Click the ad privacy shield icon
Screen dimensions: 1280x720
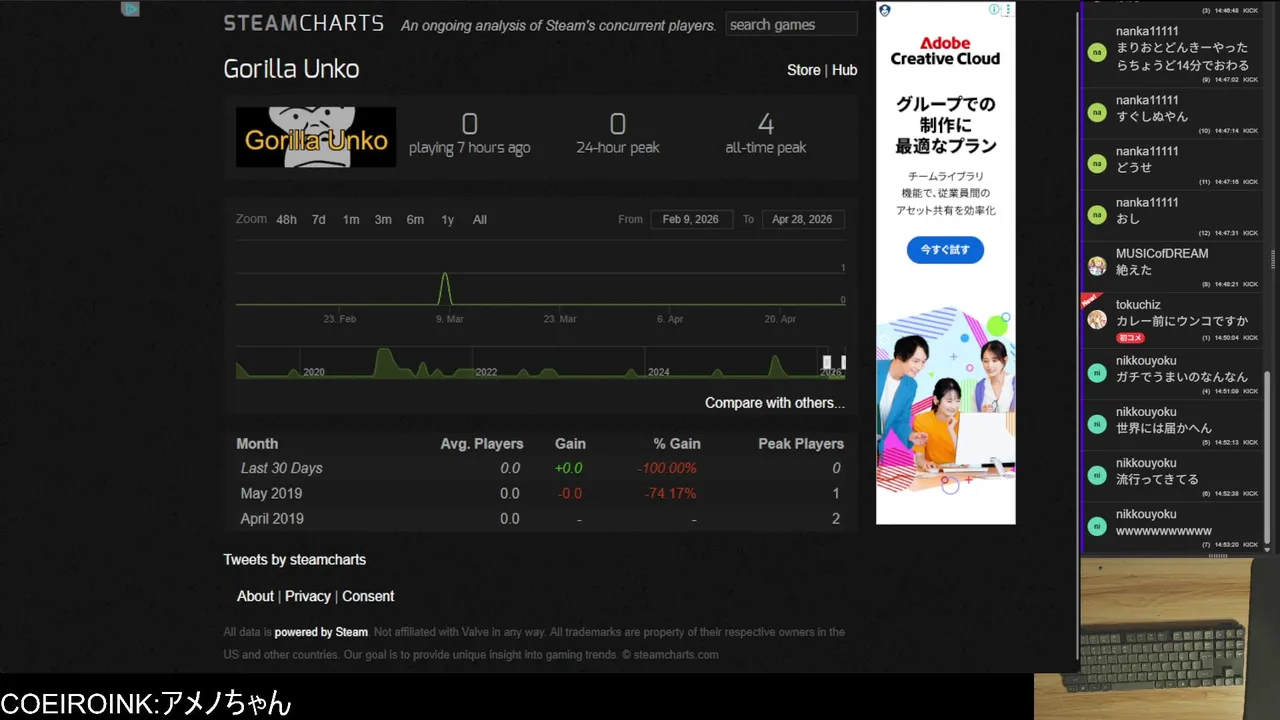(884, 10)
